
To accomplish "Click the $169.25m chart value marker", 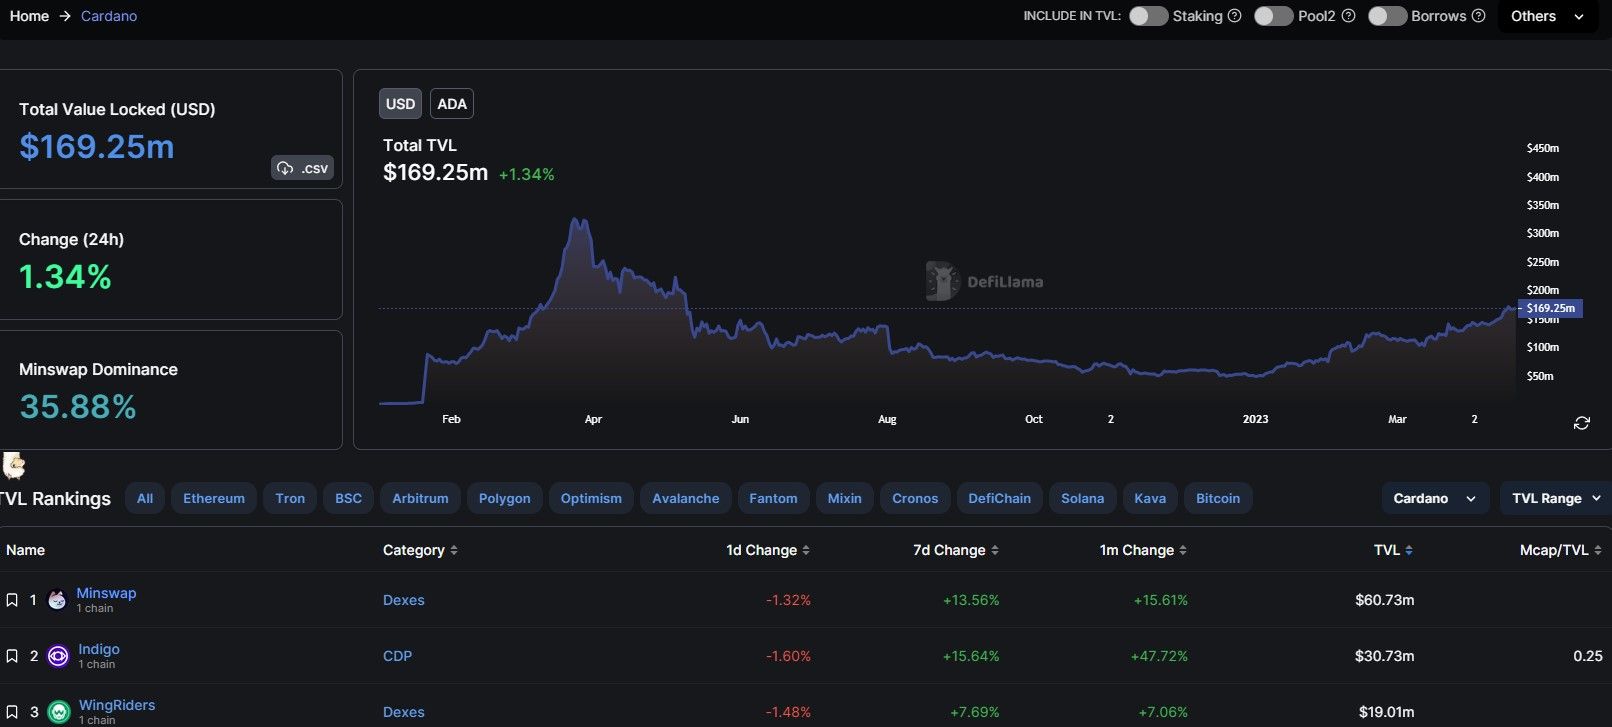I will coord(1550,308).
